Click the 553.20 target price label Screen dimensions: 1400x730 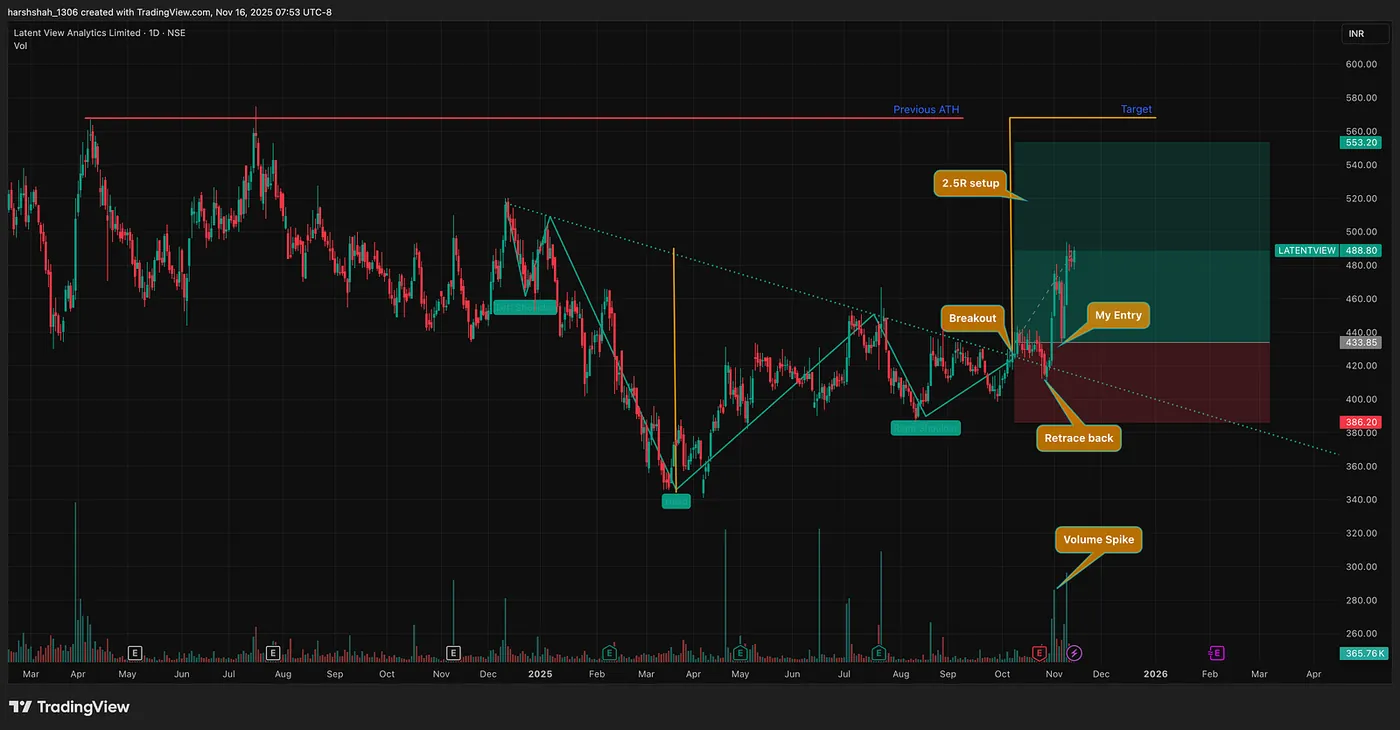coord(1360,142)
